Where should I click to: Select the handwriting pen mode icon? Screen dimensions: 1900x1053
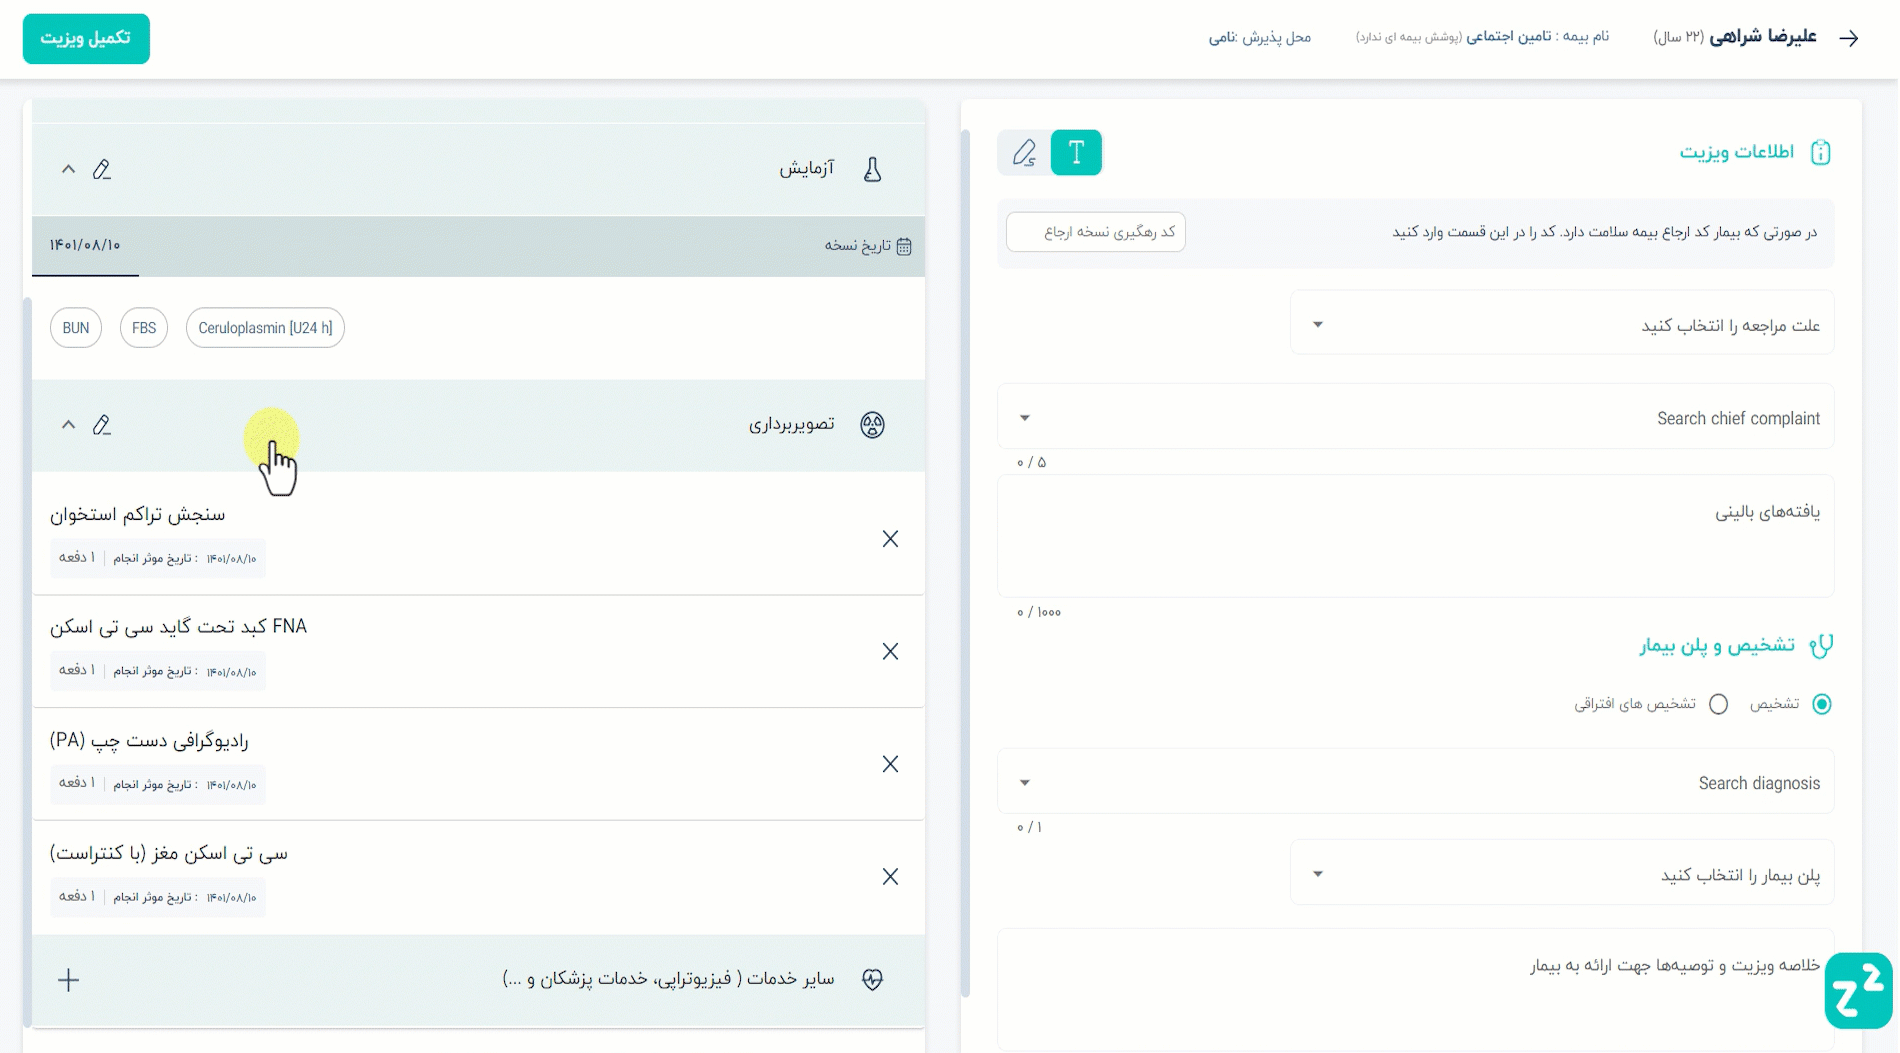[x=1024, y=152]
